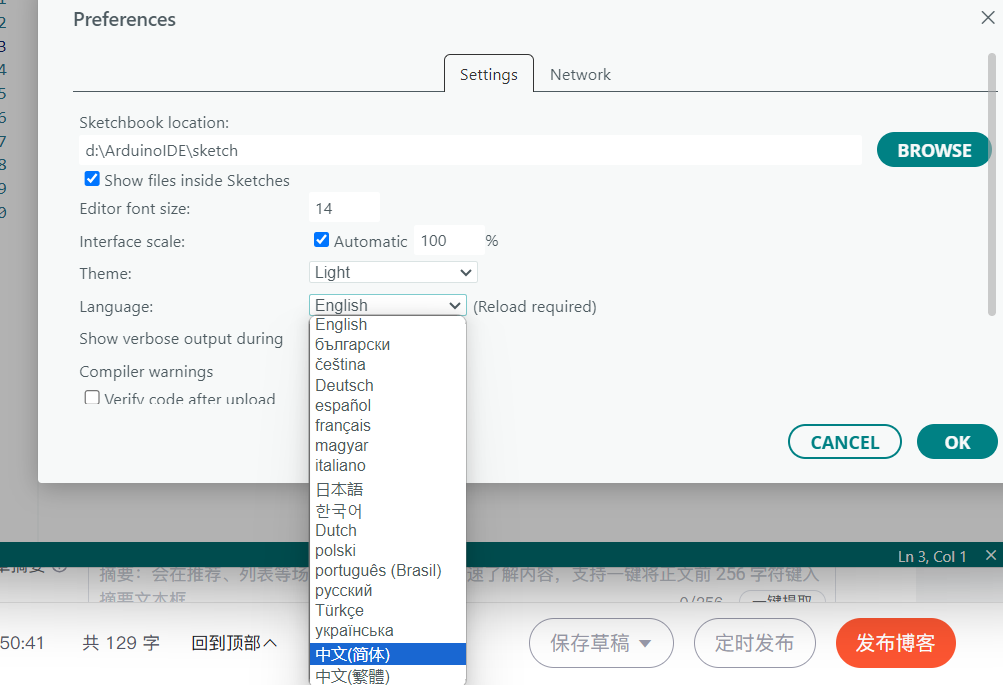Screen dimensions: 1003x685
Task: Enable Verify code after upload
Action: click(x=91, y=397)
